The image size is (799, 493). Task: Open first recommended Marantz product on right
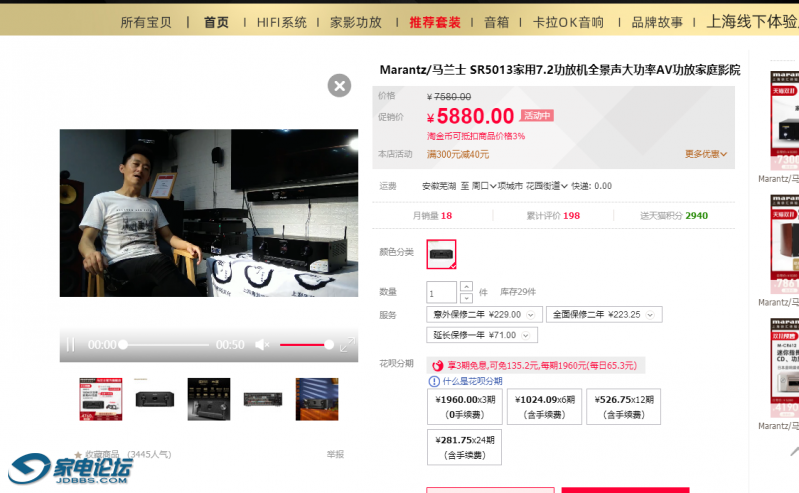784,121
